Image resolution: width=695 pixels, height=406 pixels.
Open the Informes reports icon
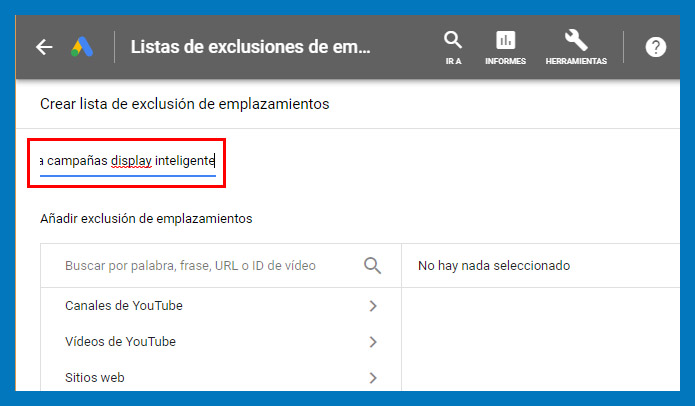point(505,48)
